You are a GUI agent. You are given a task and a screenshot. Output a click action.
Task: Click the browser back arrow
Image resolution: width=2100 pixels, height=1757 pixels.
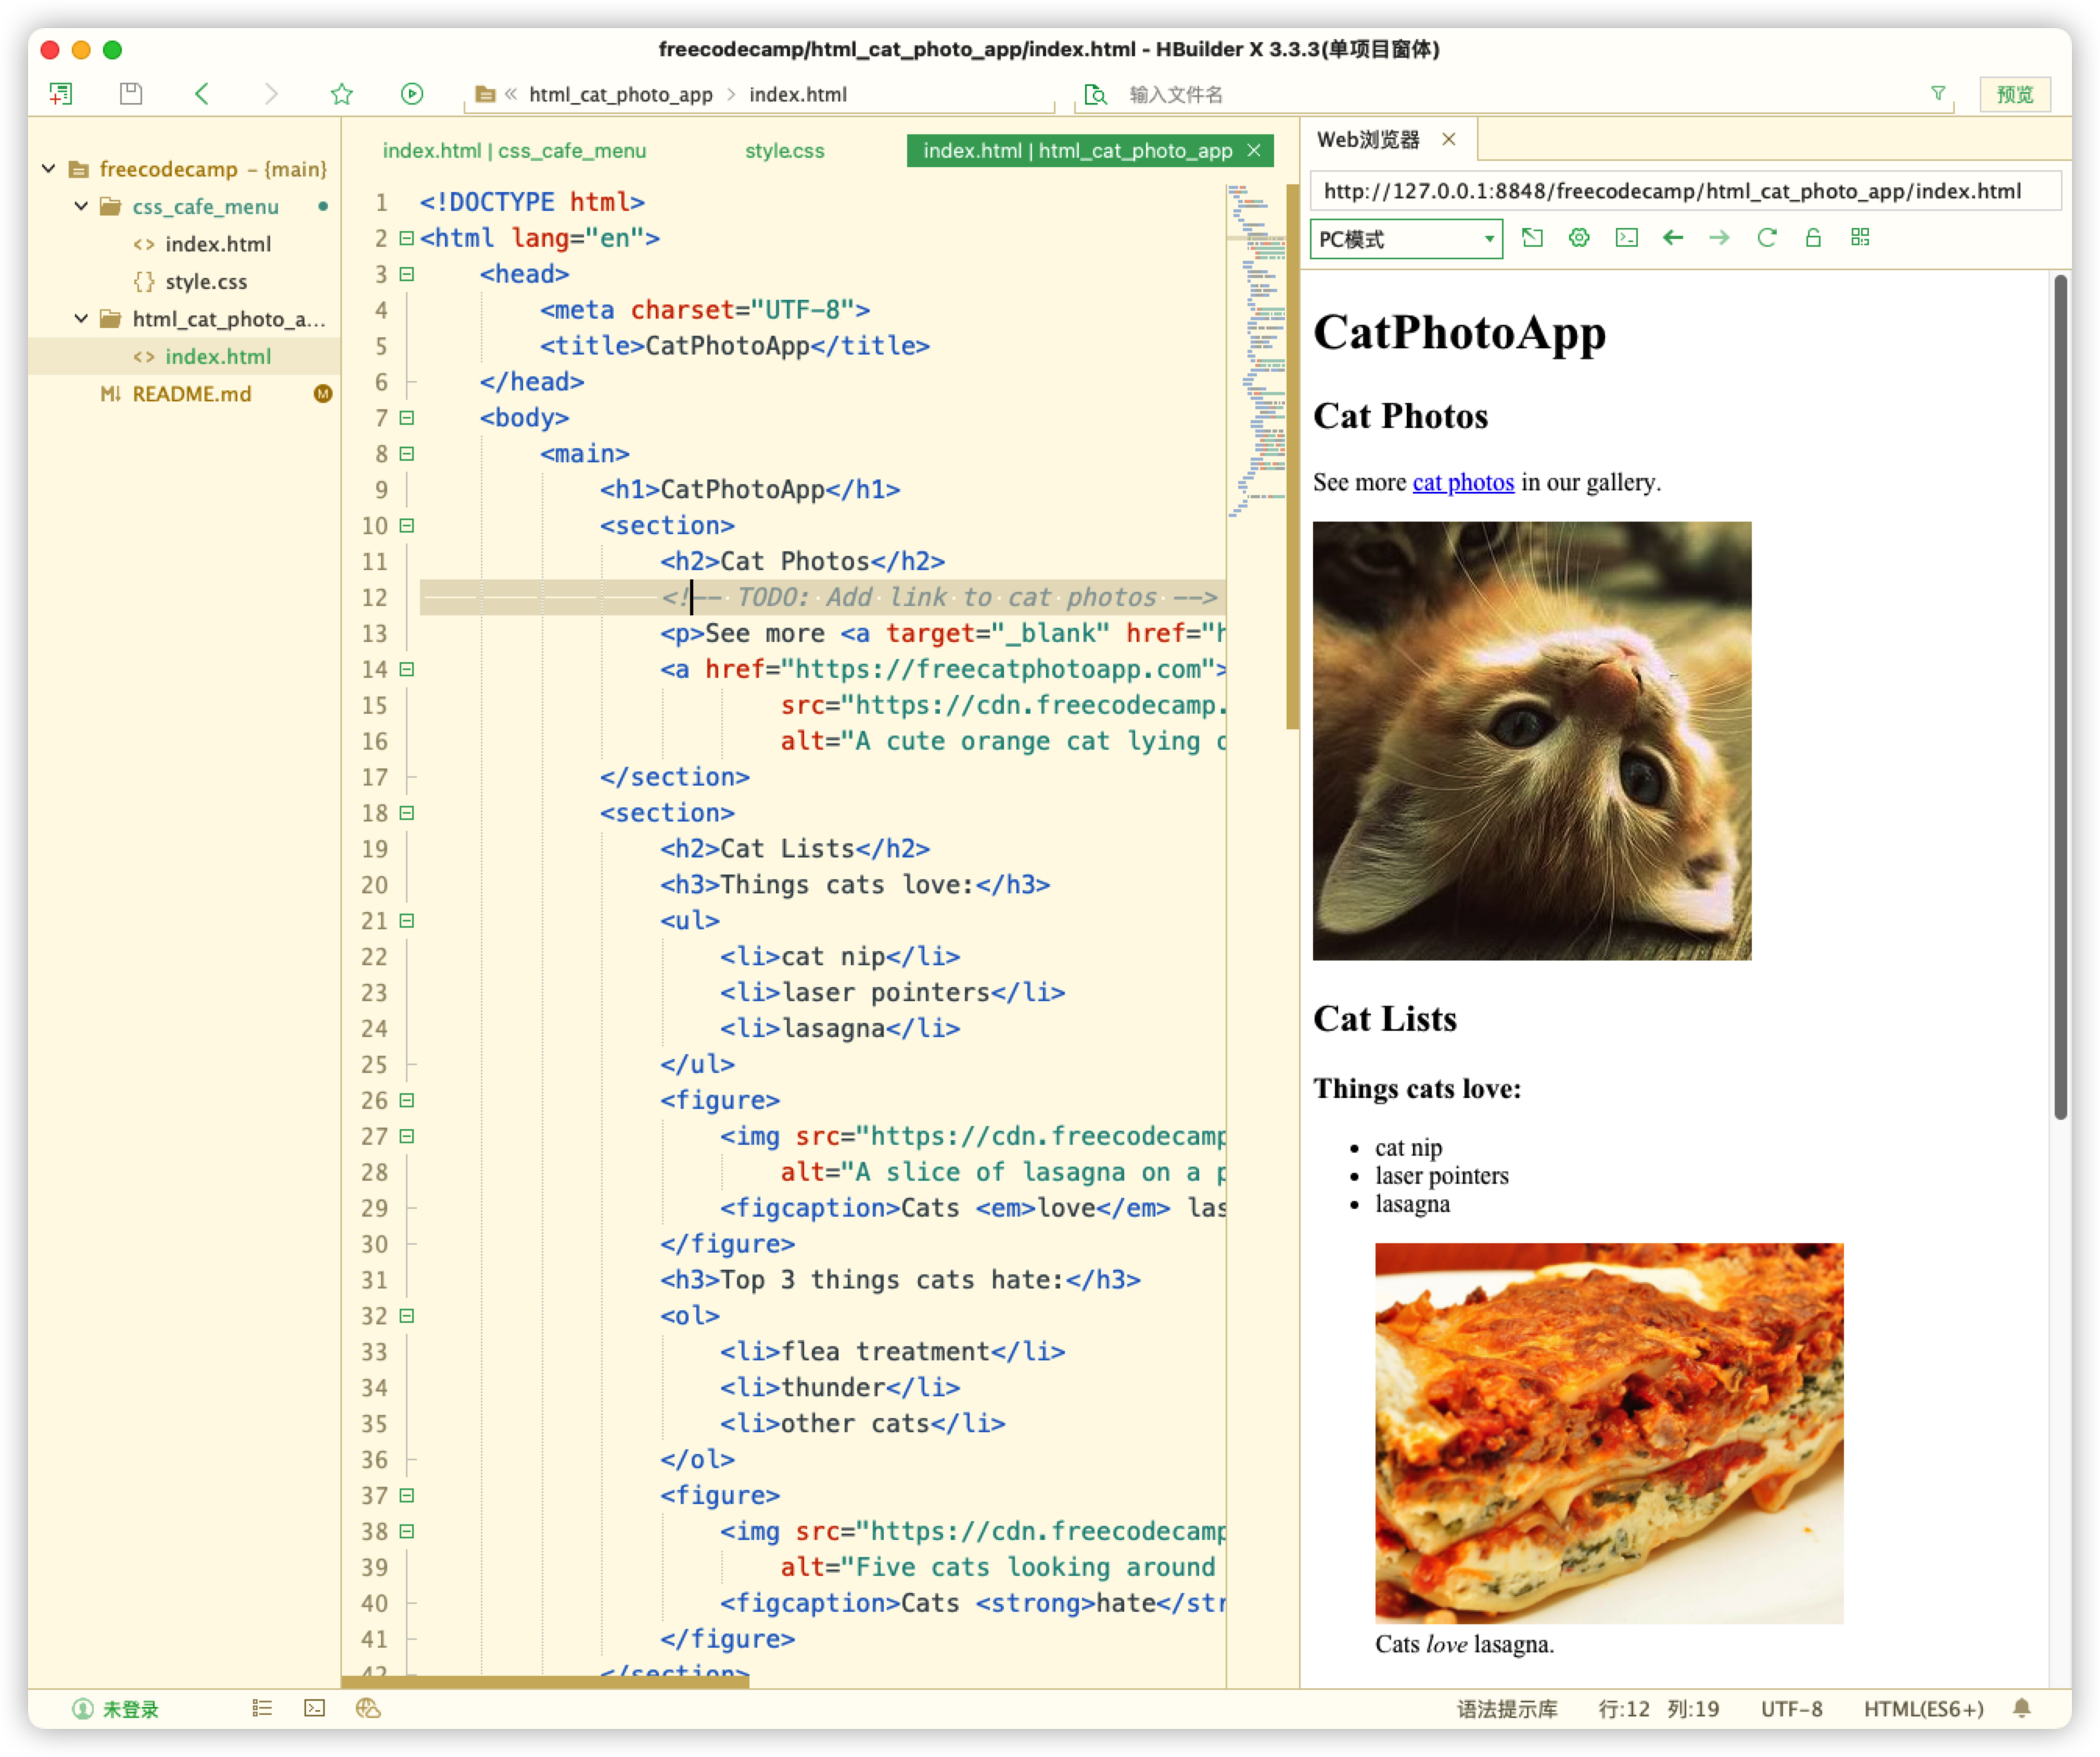coord(1673,238)
